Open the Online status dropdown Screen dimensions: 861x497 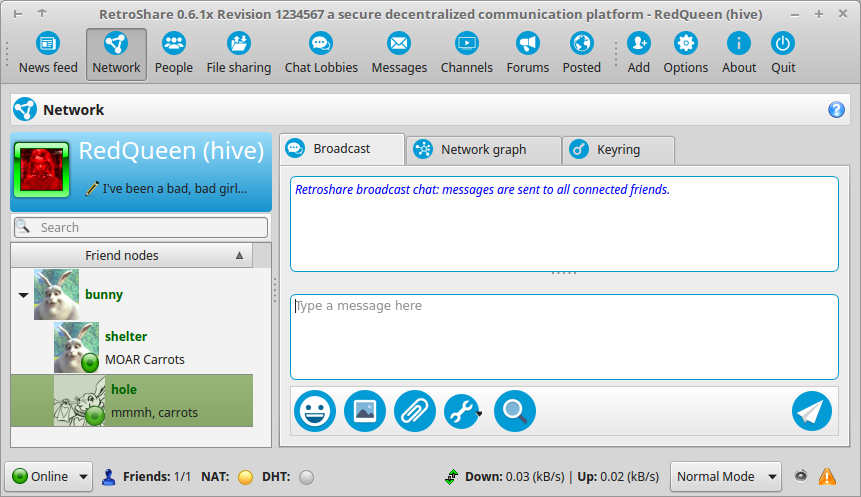49,476
